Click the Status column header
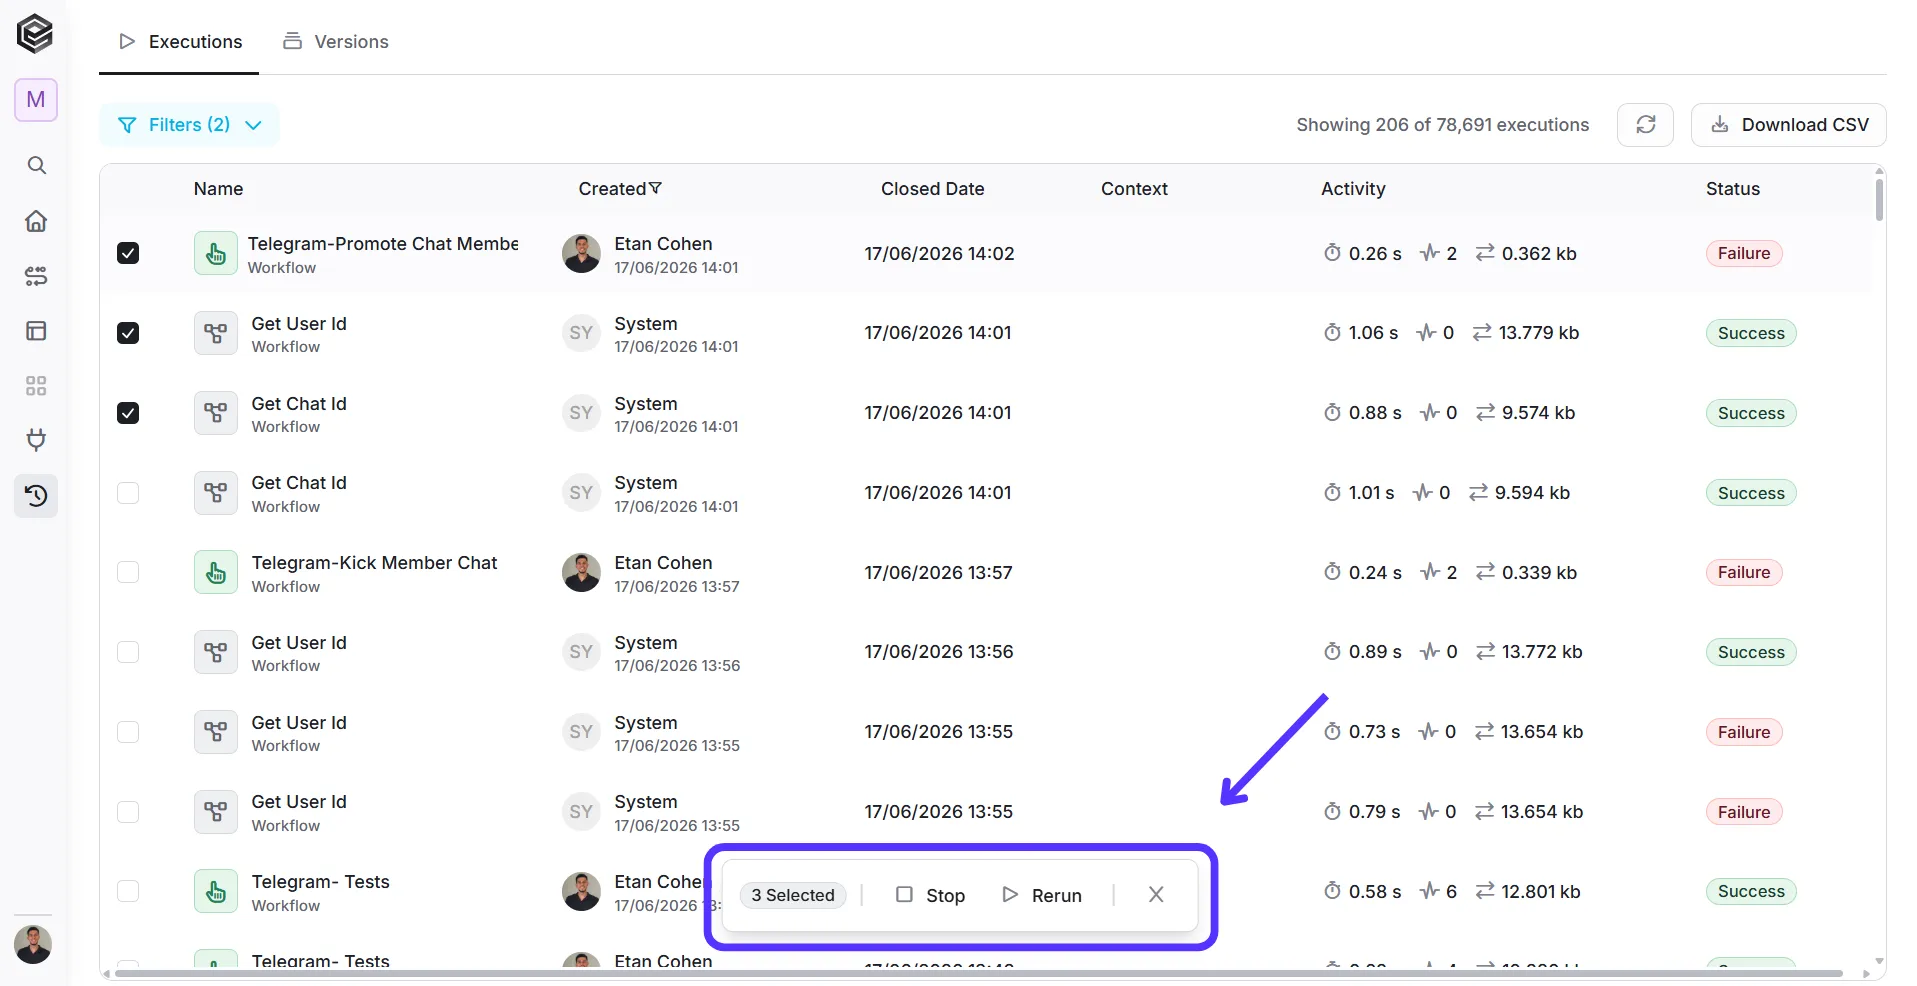Image resolution: width=1917 pixels, height=986 pixels. tap(1733, 188)
